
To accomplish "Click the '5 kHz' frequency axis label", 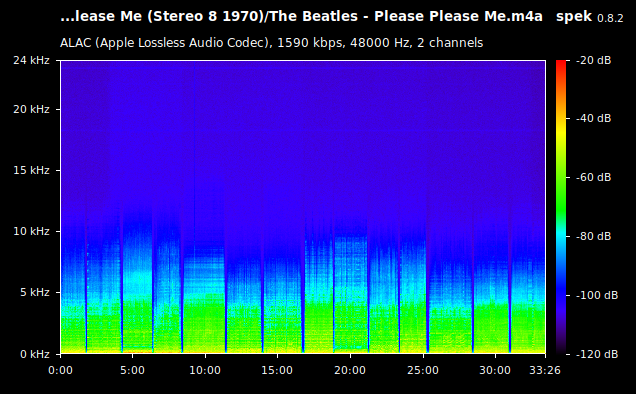I will [35, 293].
